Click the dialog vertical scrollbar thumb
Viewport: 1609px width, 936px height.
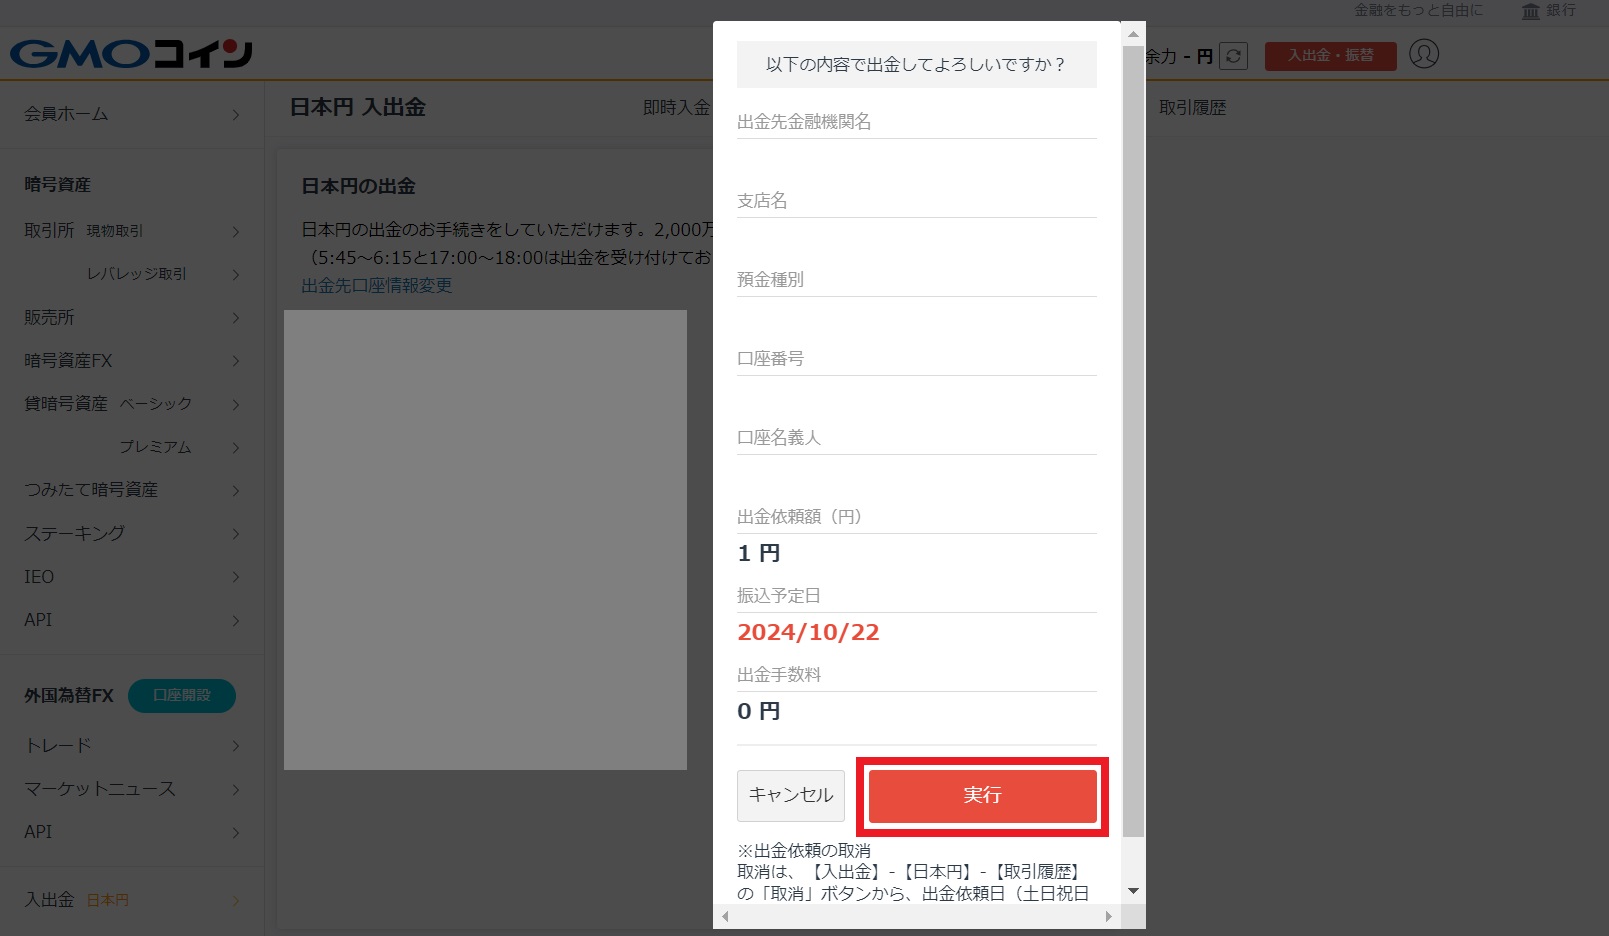(1133, 441)
